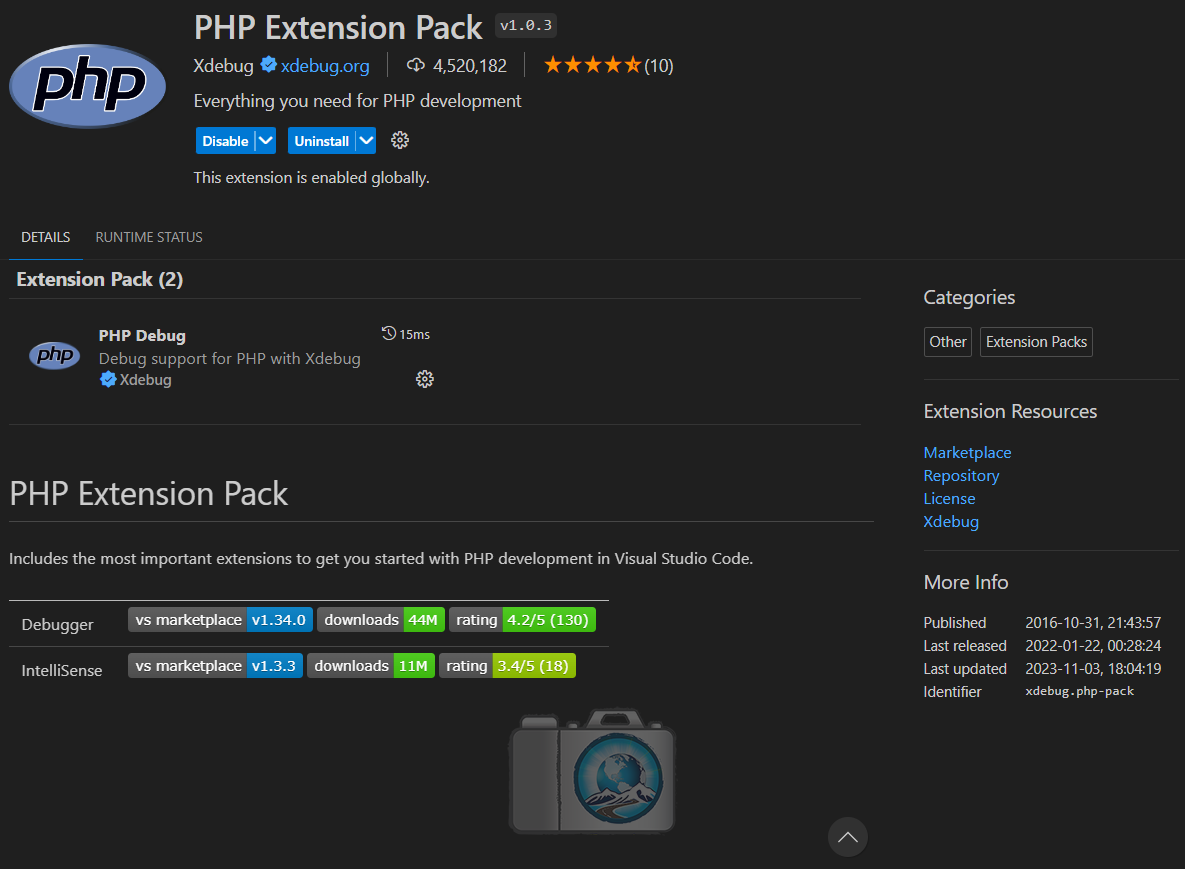Click the Extension Pack (2) heading
Image resolution: width=1185 pixels, height=869 pixels.
pos(100,280)
